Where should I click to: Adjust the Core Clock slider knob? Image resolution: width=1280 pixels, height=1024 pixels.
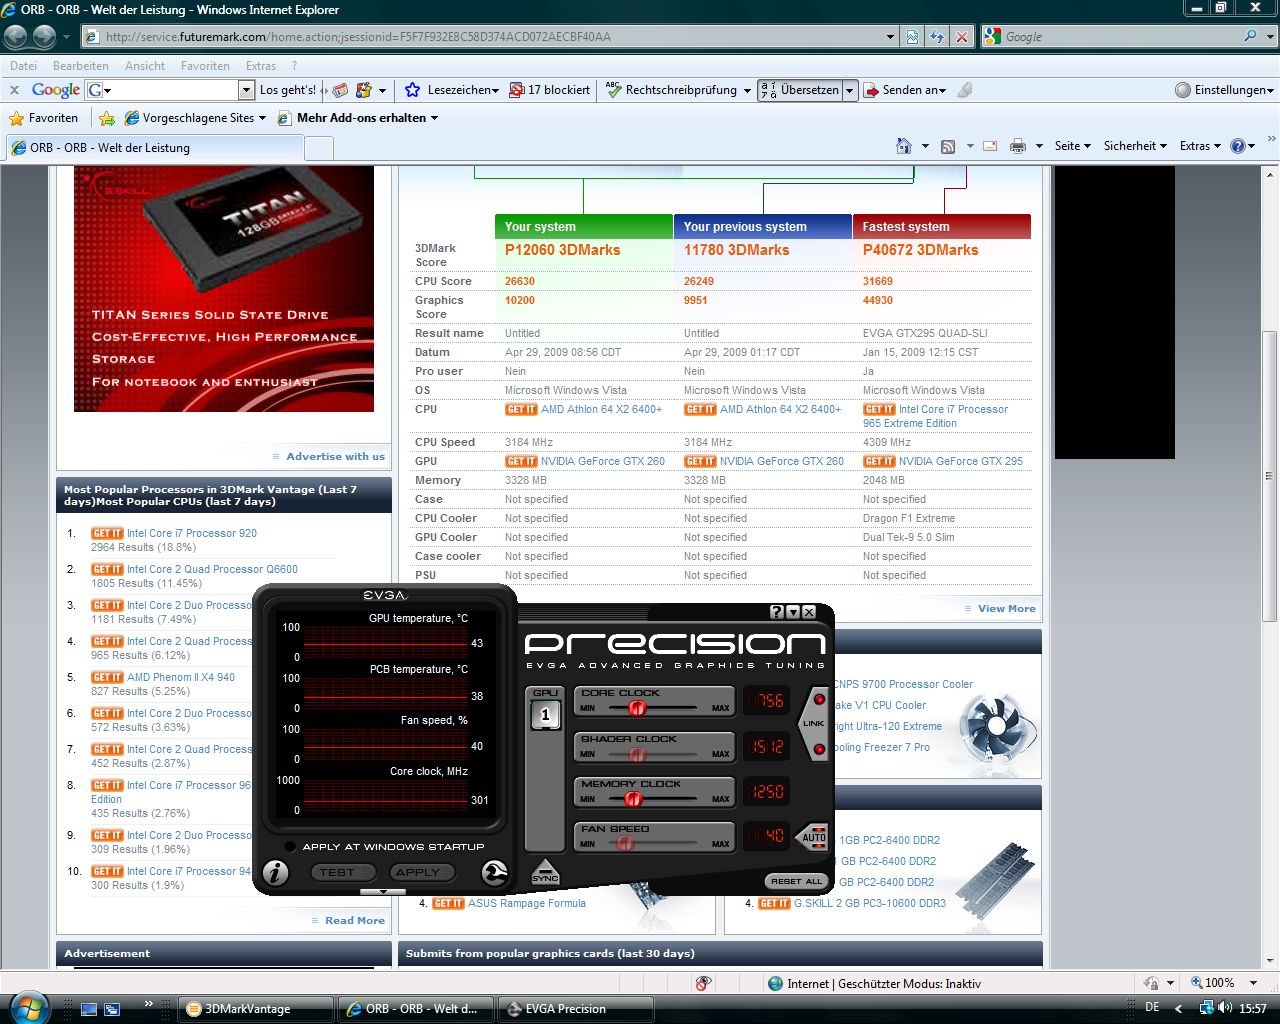(x=637, y=708)
